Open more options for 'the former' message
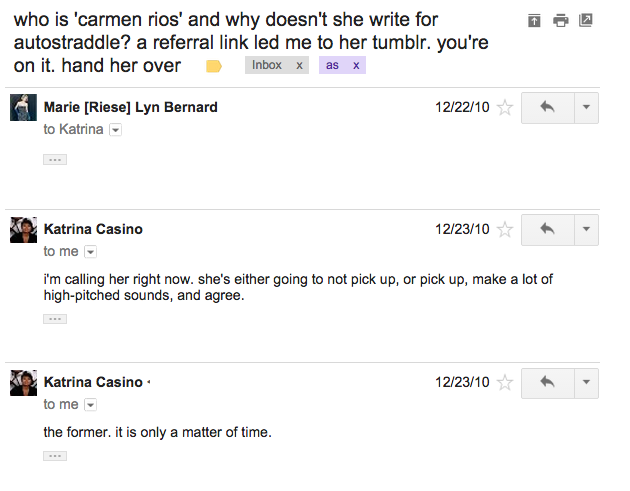Image resolution: width=630 pixels, height=491 pixels. (x=586, y=383)
